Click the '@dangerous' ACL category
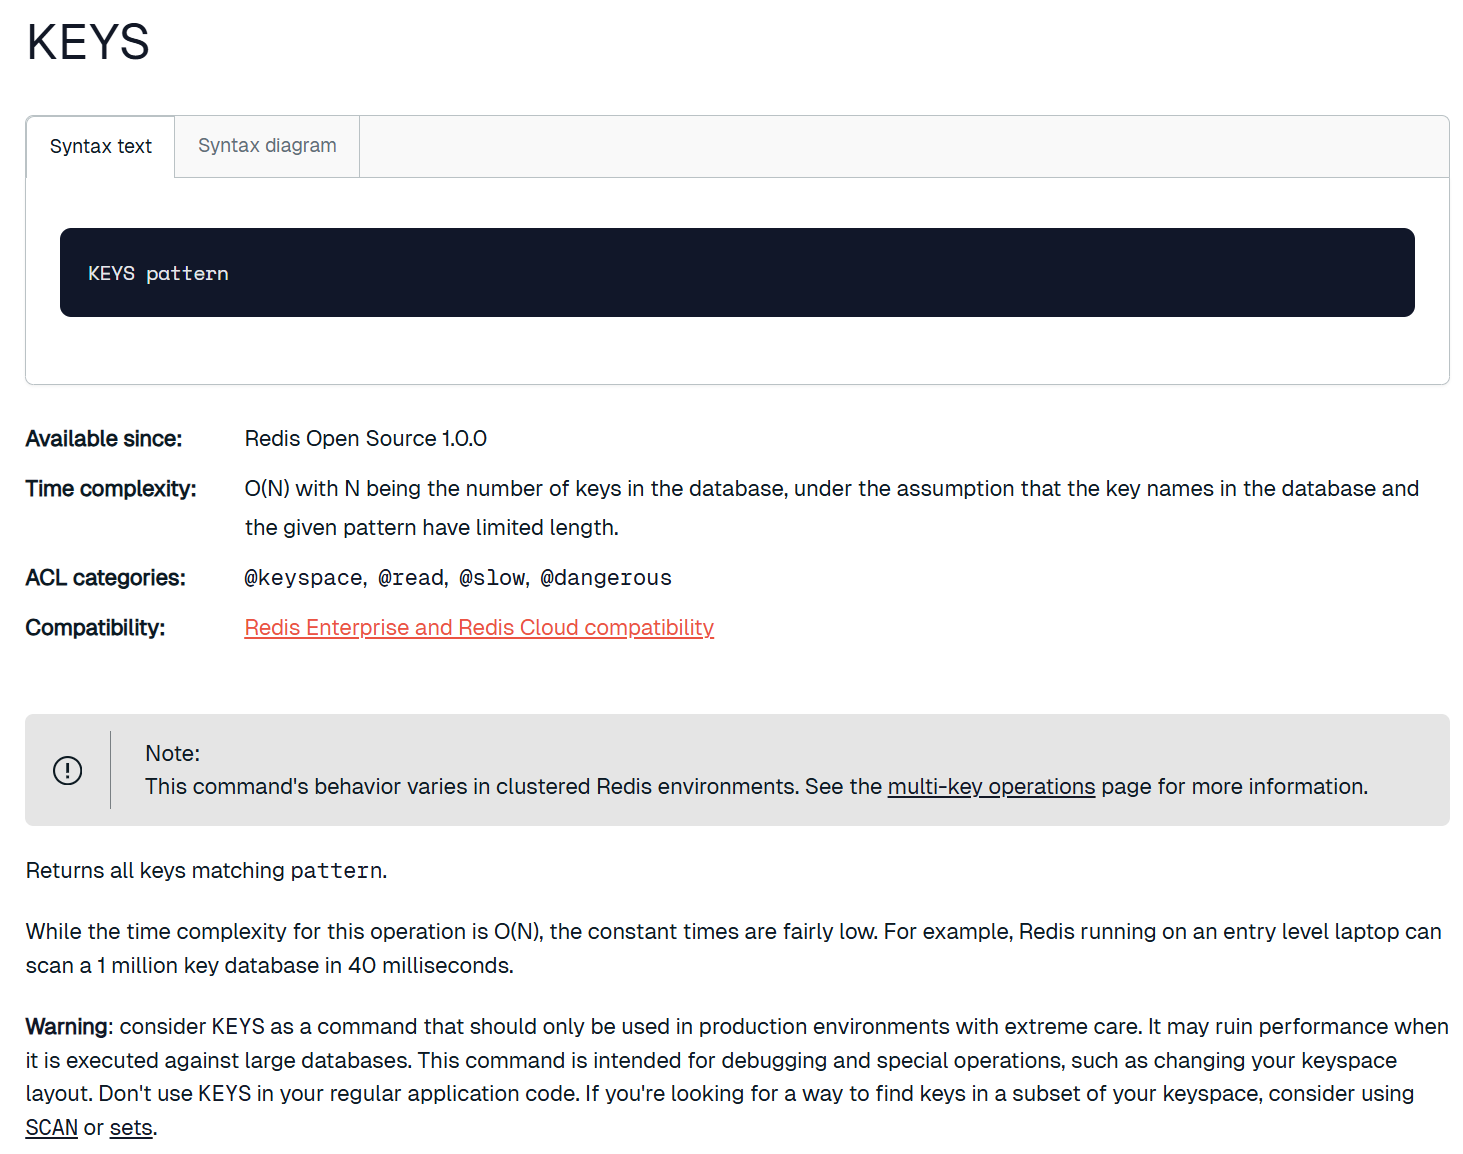Screen dimensions: 1463x1154 606,577
